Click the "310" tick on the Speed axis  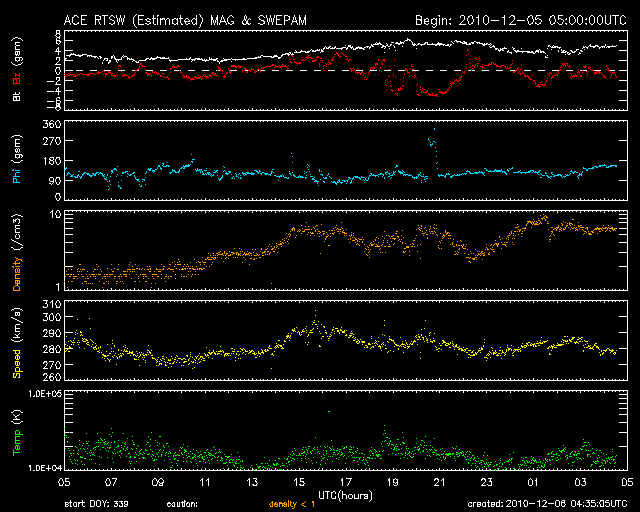click(x=52, y=304)
